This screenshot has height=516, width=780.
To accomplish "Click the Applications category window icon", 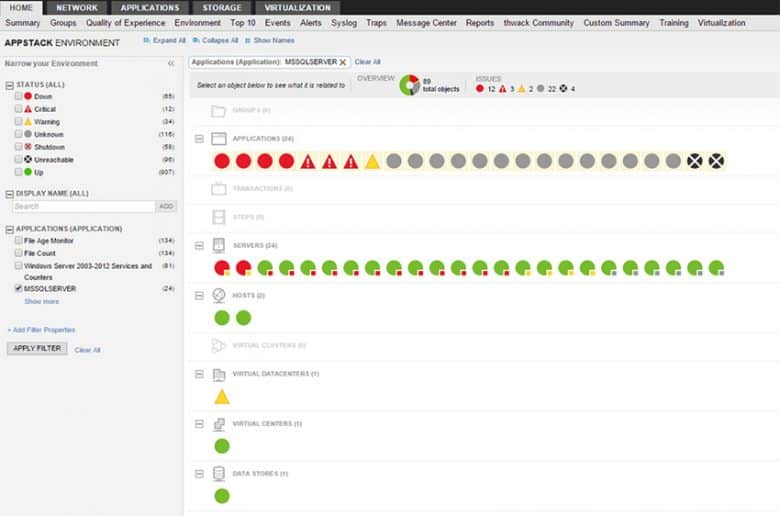I will 219,138.
